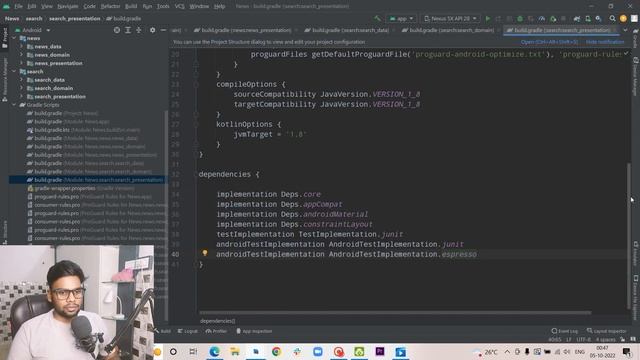The height and width of the screenshot is (360, 640).
Task: Fold the dependencies block in the gutter
Action: 196,174
